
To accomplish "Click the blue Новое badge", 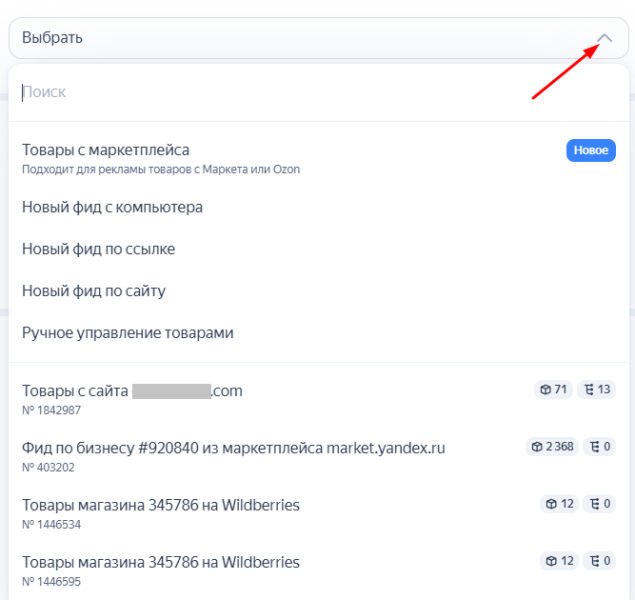I will [x=591, y=151].
